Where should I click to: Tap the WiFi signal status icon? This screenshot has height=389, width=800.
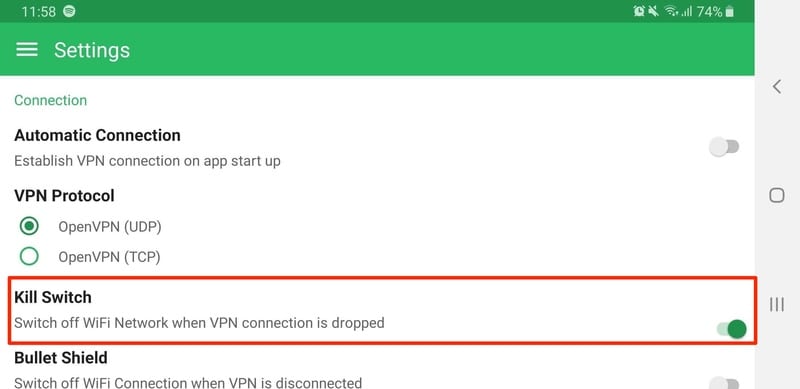tap(670, 11)
